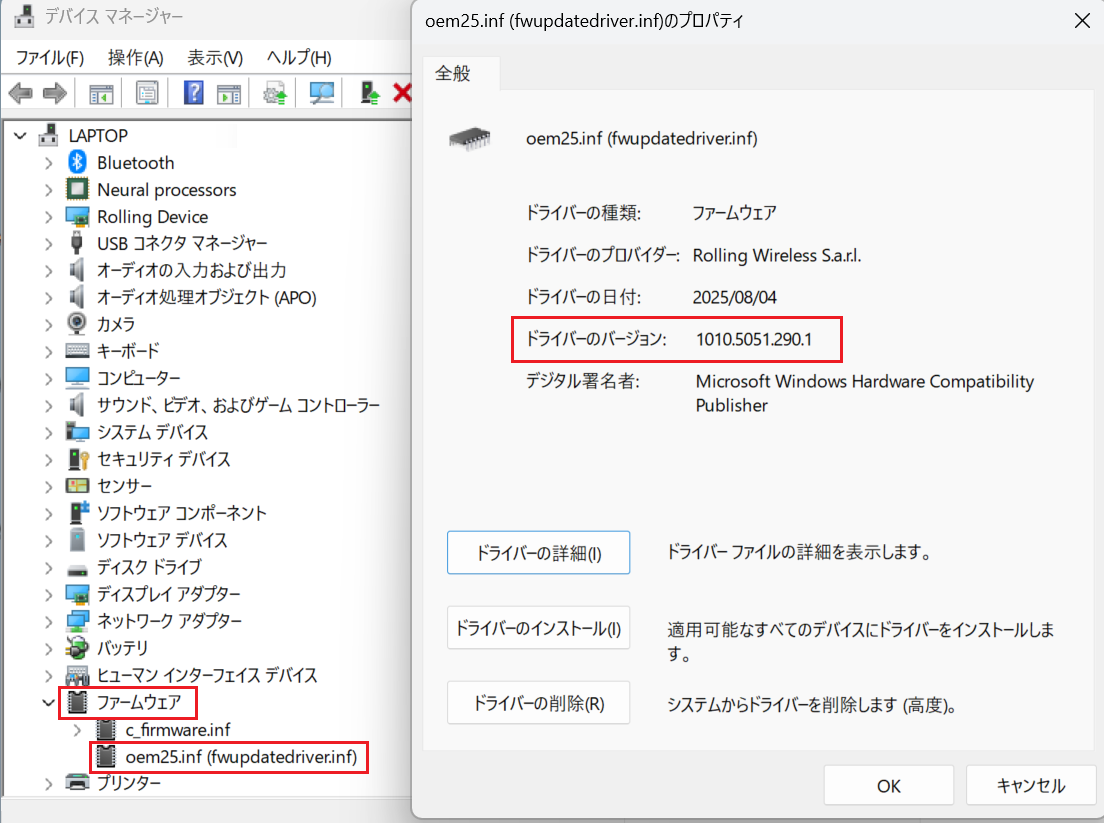Click the ドライバーの詳細(I) button
This screenshot has width=1104, height=823.
[x=538, y=553]
